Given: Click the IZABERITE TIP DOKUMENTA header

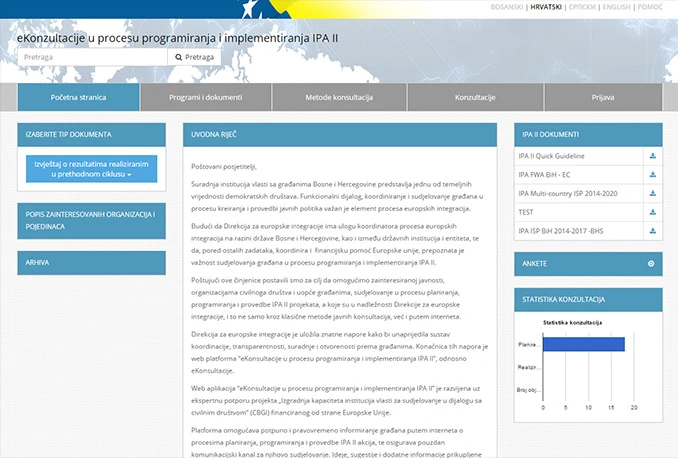Looking at the screenshot, I should tap(91, 135).
